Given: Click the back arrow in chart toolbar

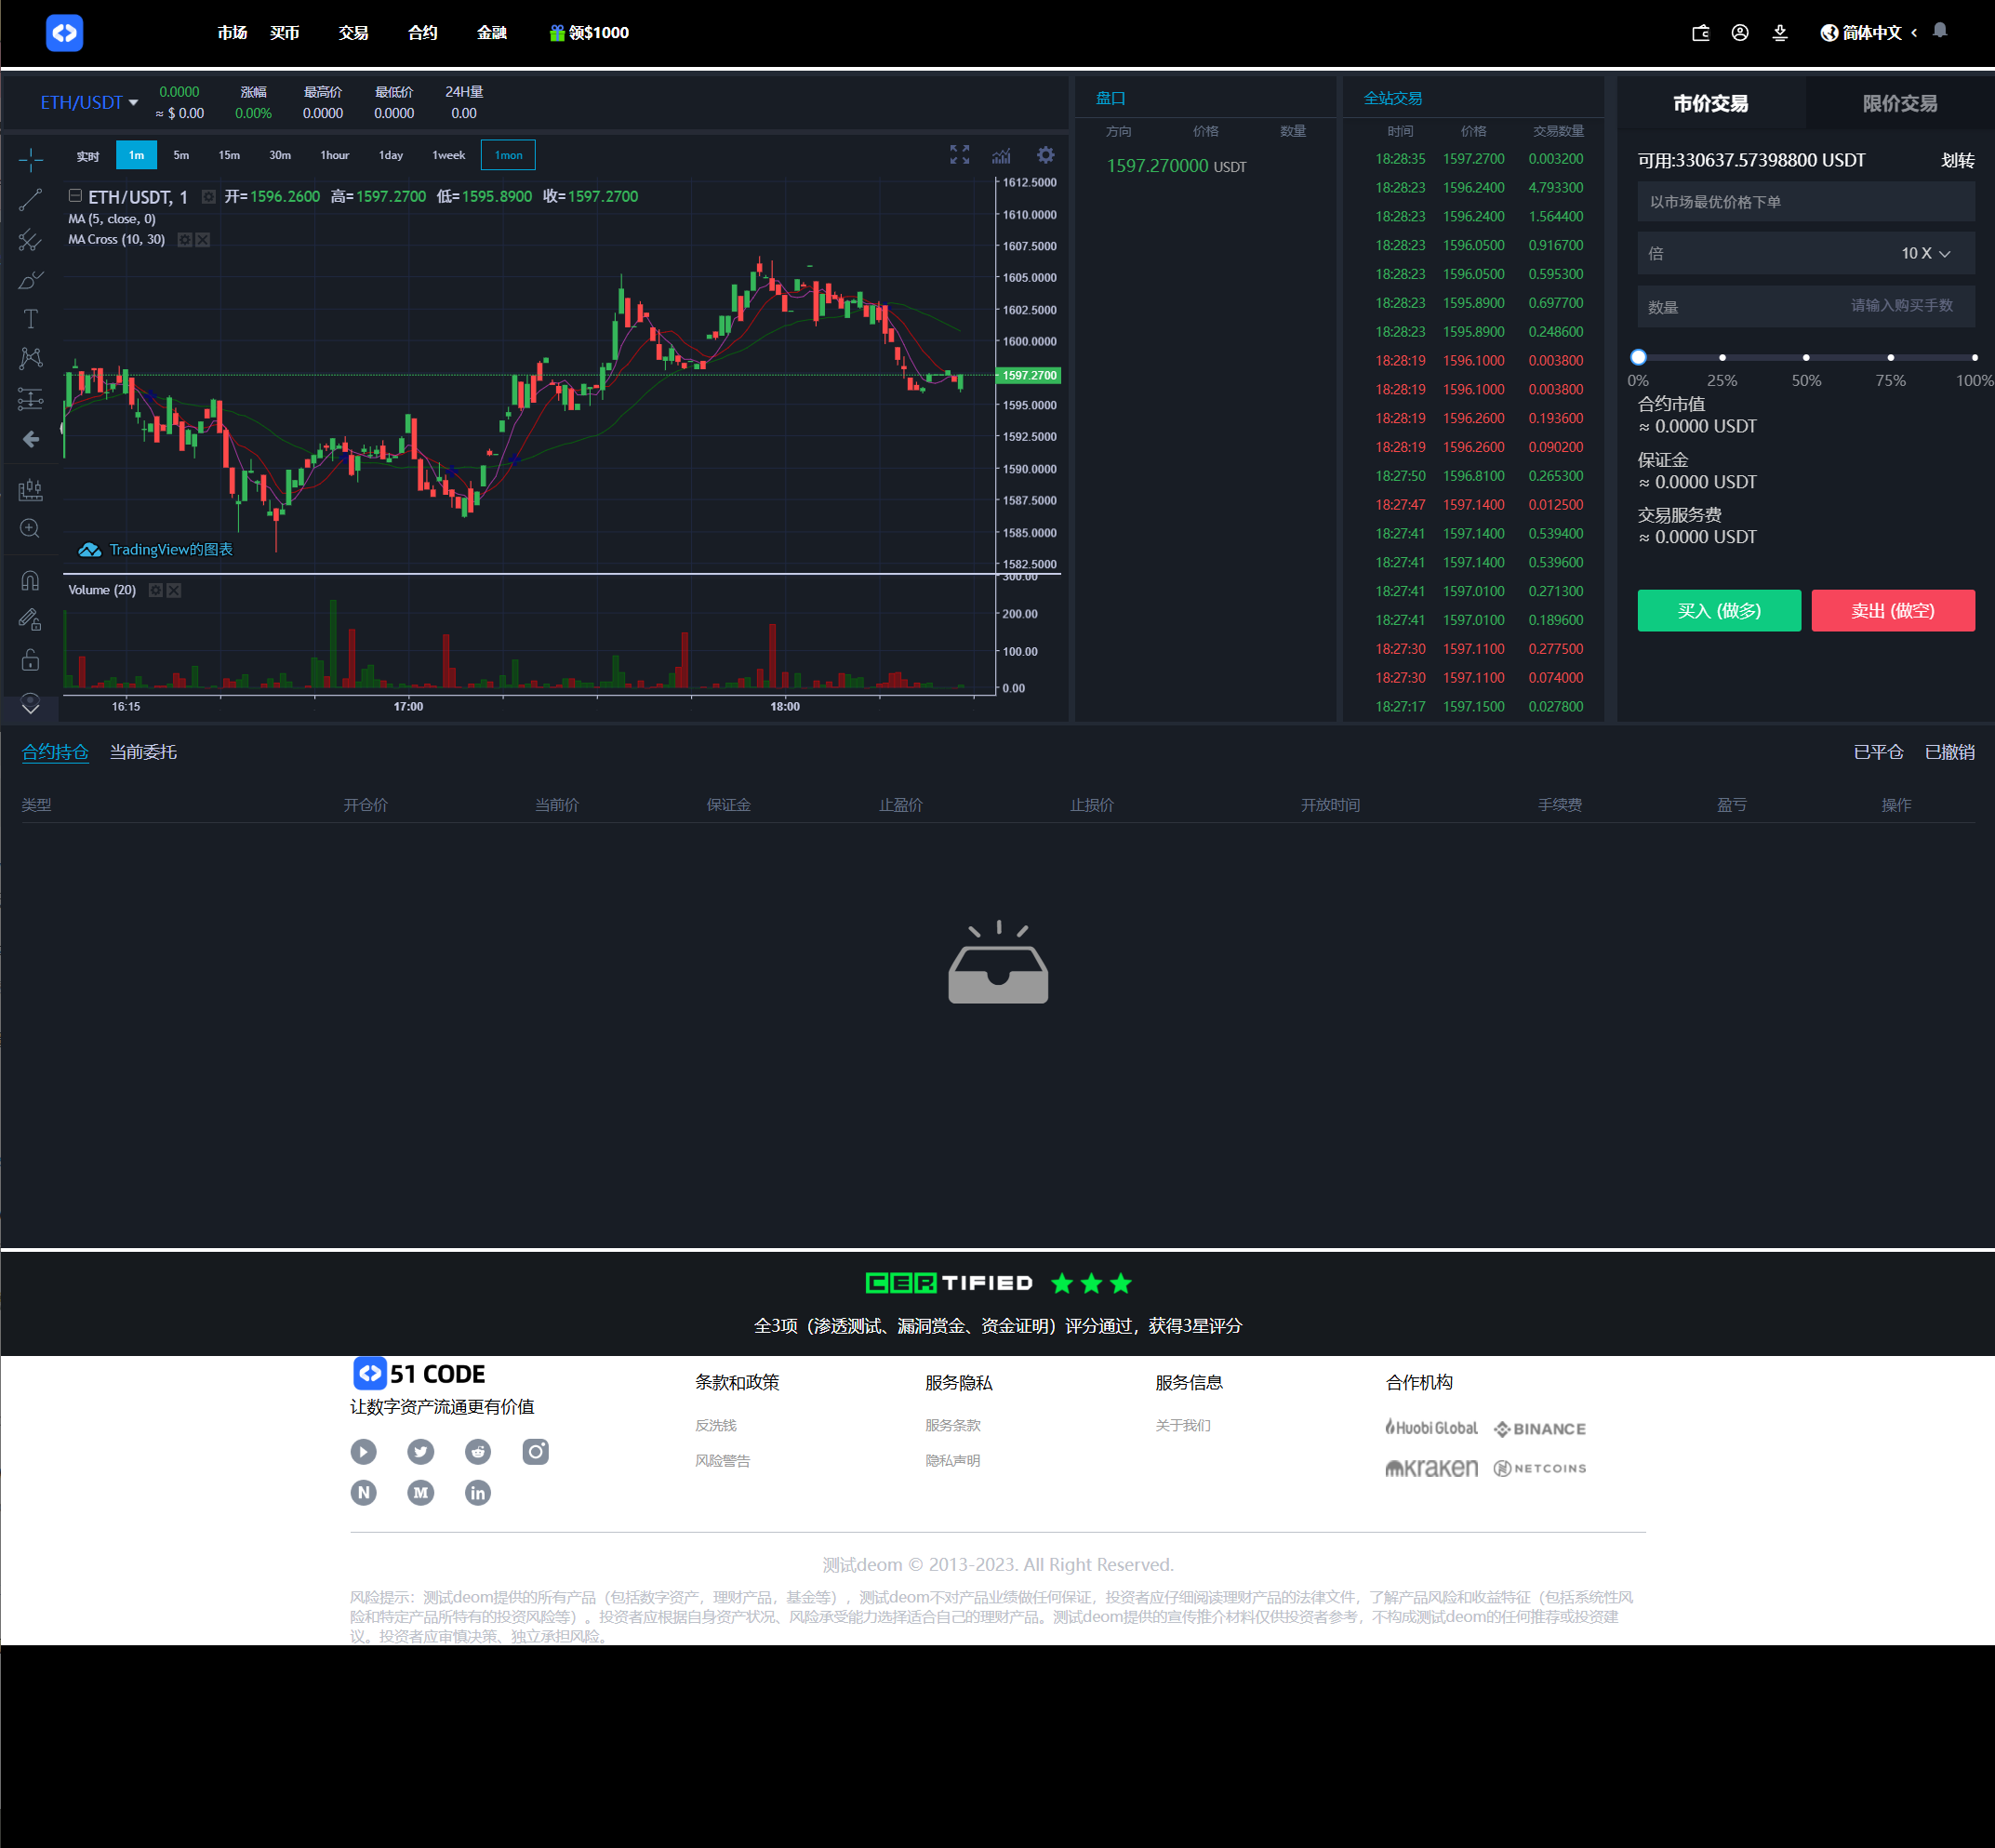Looking at the screenshot, I should click(x=30, y=439).
